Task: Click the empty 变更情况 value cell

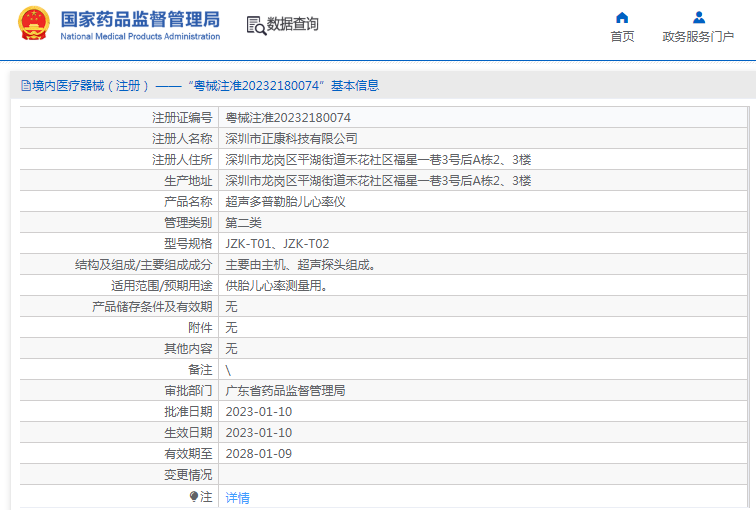Action: tap(483, 475)
